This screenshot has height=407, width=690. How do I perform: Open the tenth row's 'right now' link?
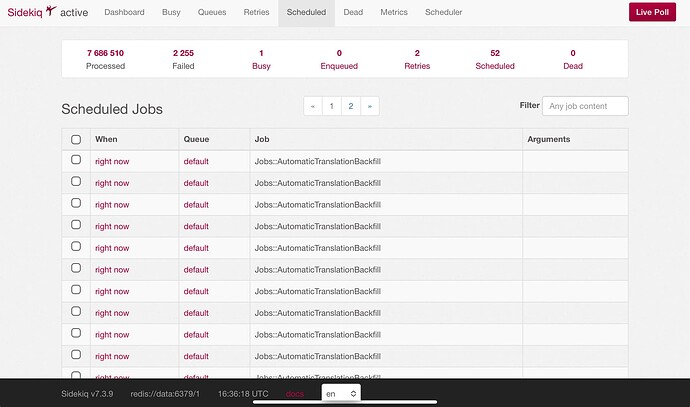click(x=112, y=356)
